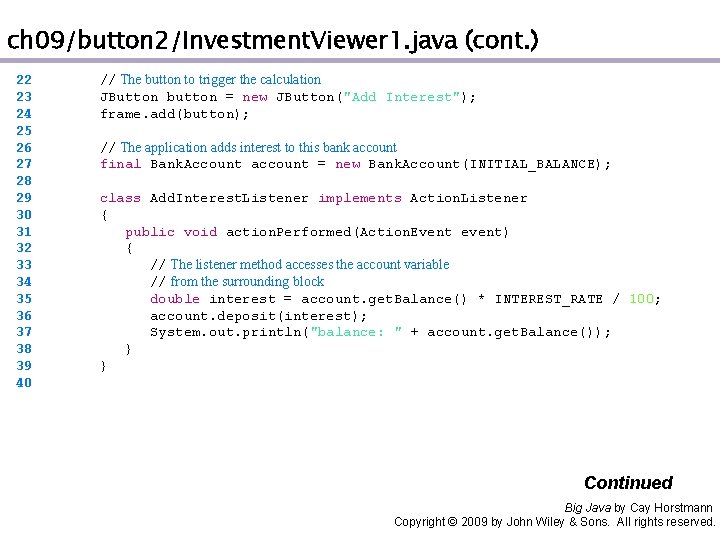The height and width of the screenshot is (540, 720).
Task: Click line number 29
Action: pos(24,197)
